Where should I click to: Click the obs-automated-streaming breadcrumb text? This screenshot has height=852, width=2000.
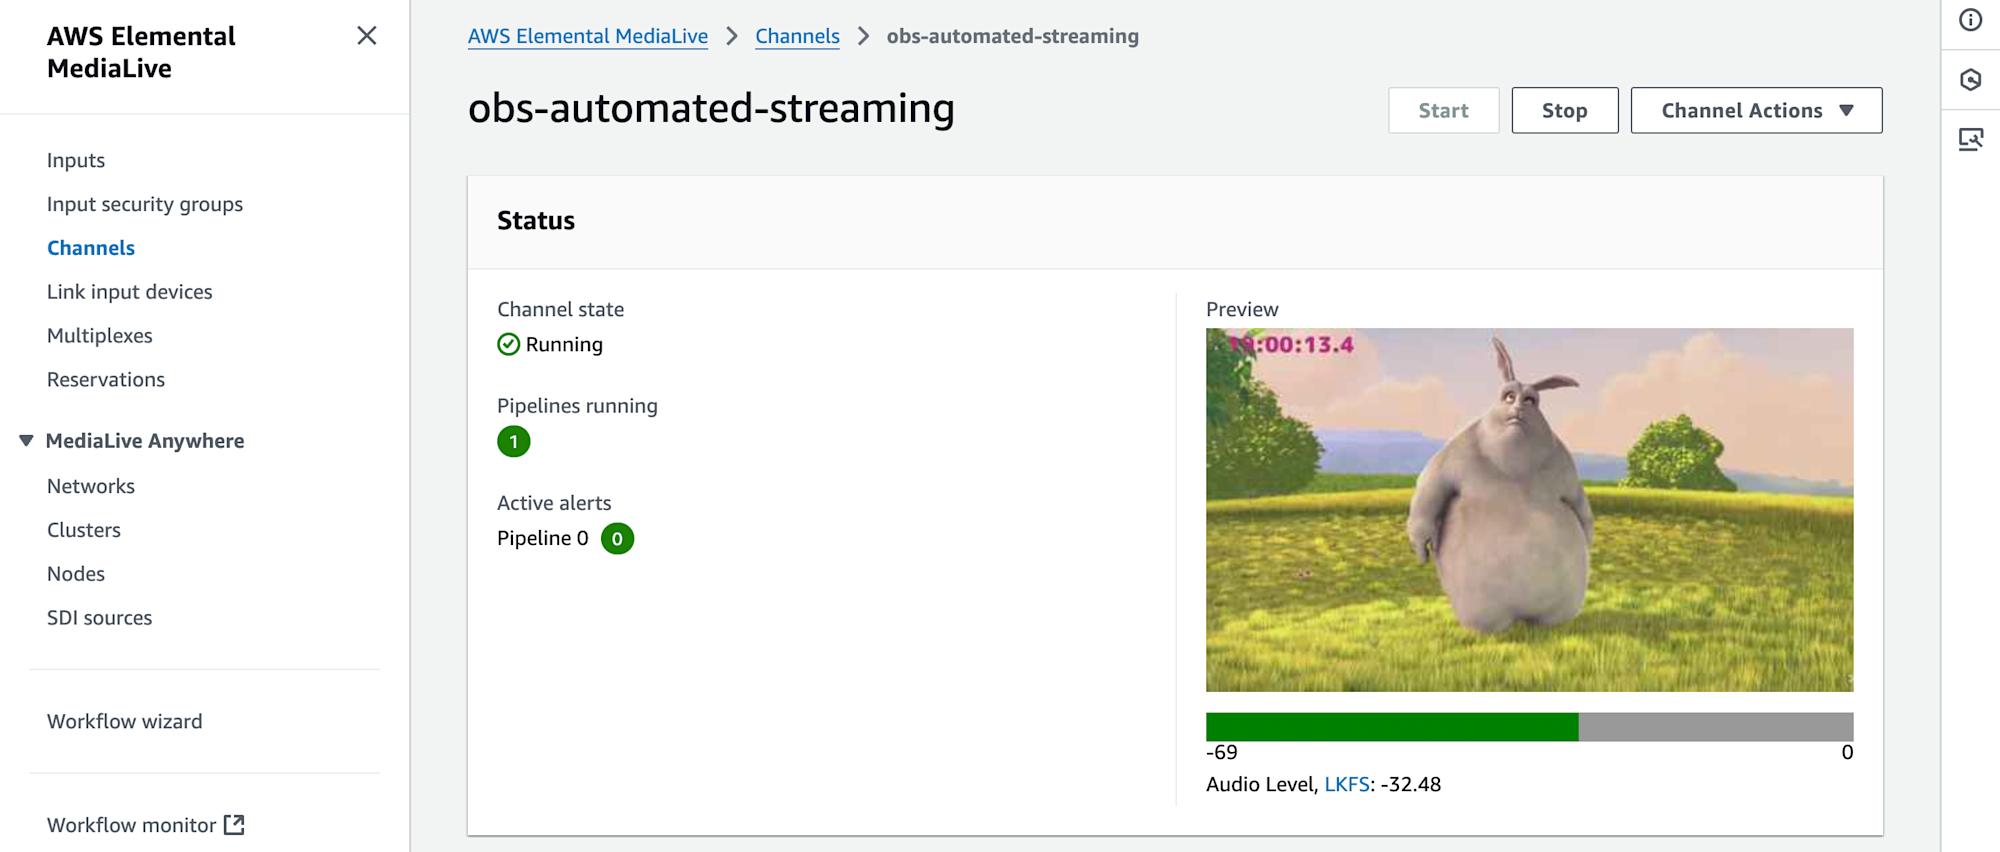[x=1012, y=36]
